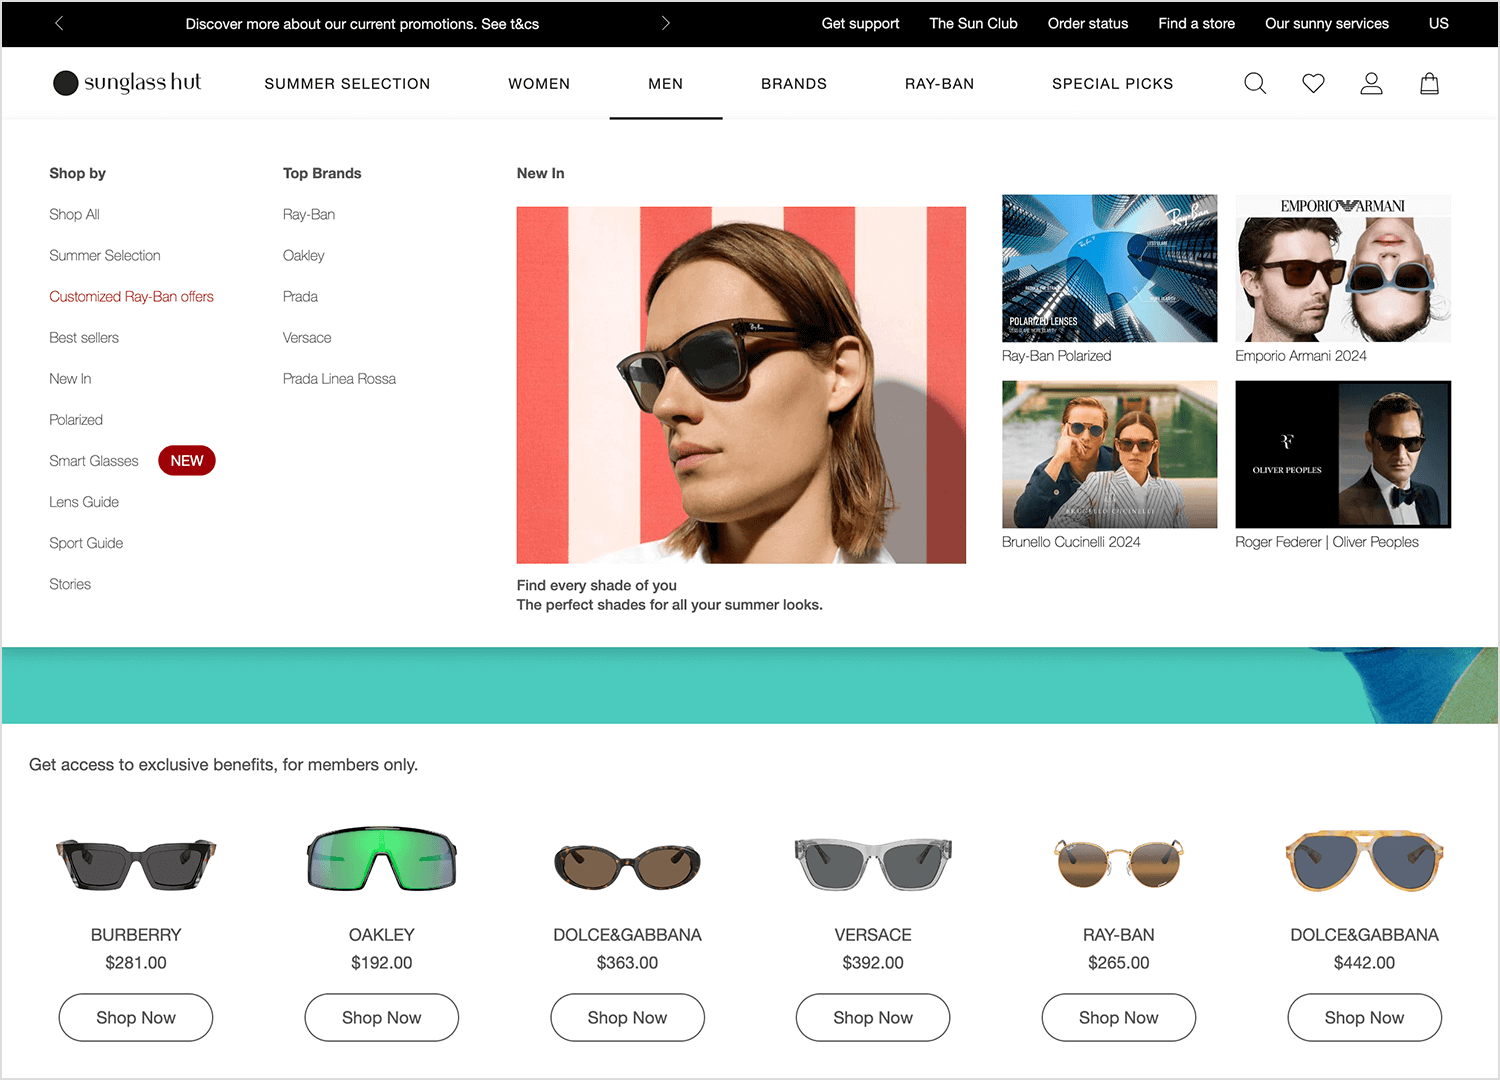Viewport: 1500px width, 1080px height.
Task: Click the Emporio Armani 2024 caption
Action: pyautogui.click(x=1300, y=356)
